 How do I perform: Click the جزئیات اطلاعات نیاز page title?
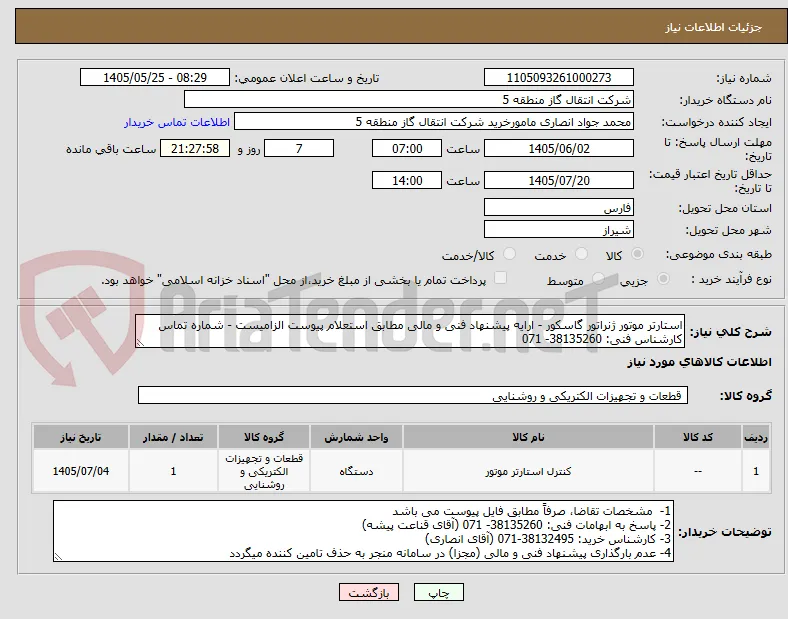tap(713, 27)
